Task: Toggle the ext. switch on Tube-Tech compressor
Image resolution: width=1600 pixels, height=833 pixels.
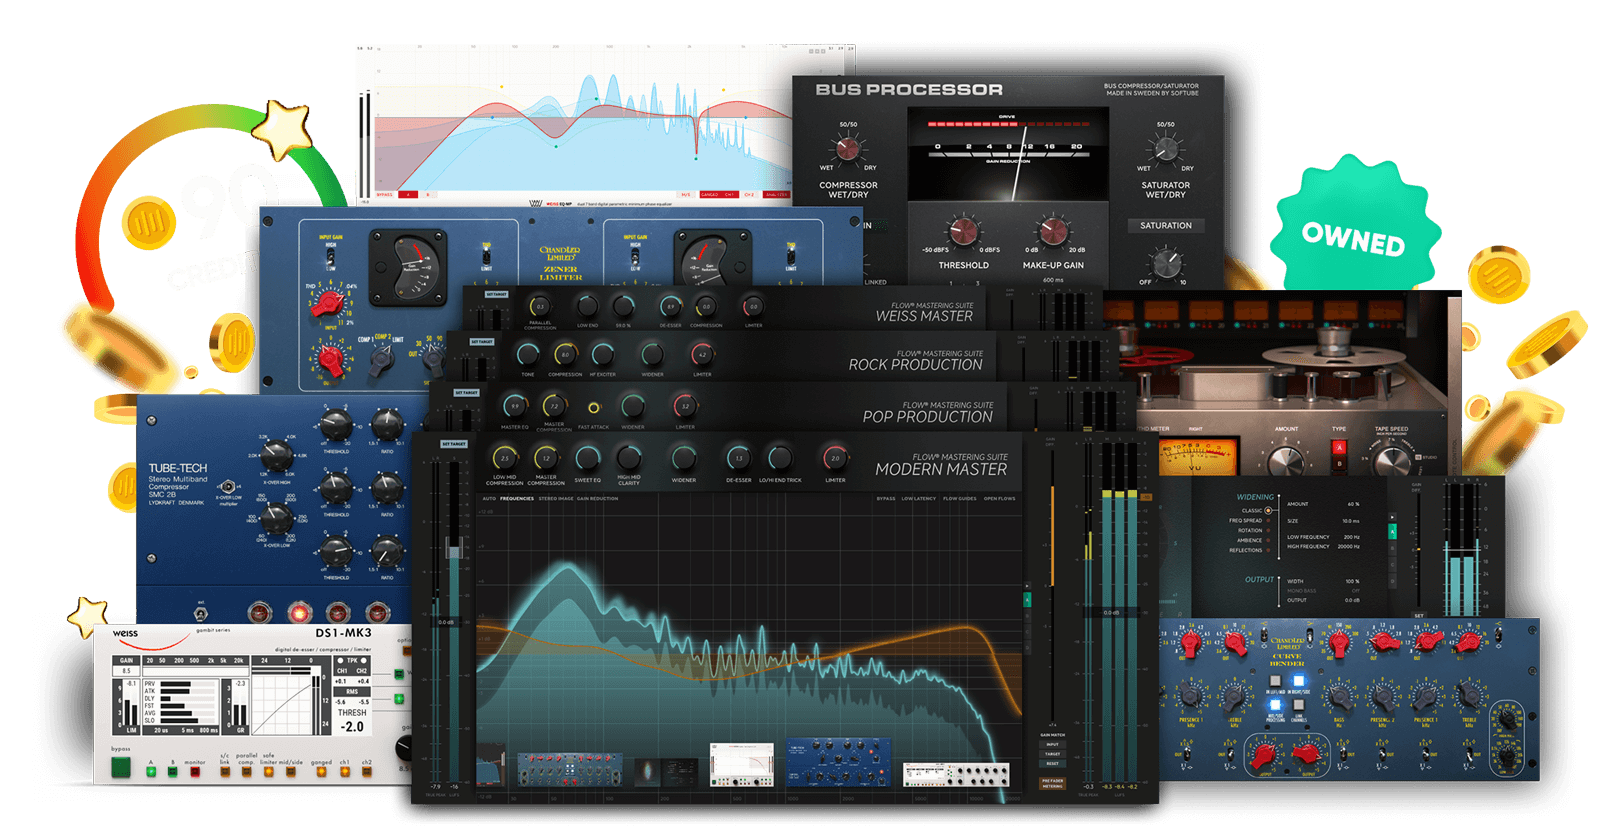Action: click(201, 613)
